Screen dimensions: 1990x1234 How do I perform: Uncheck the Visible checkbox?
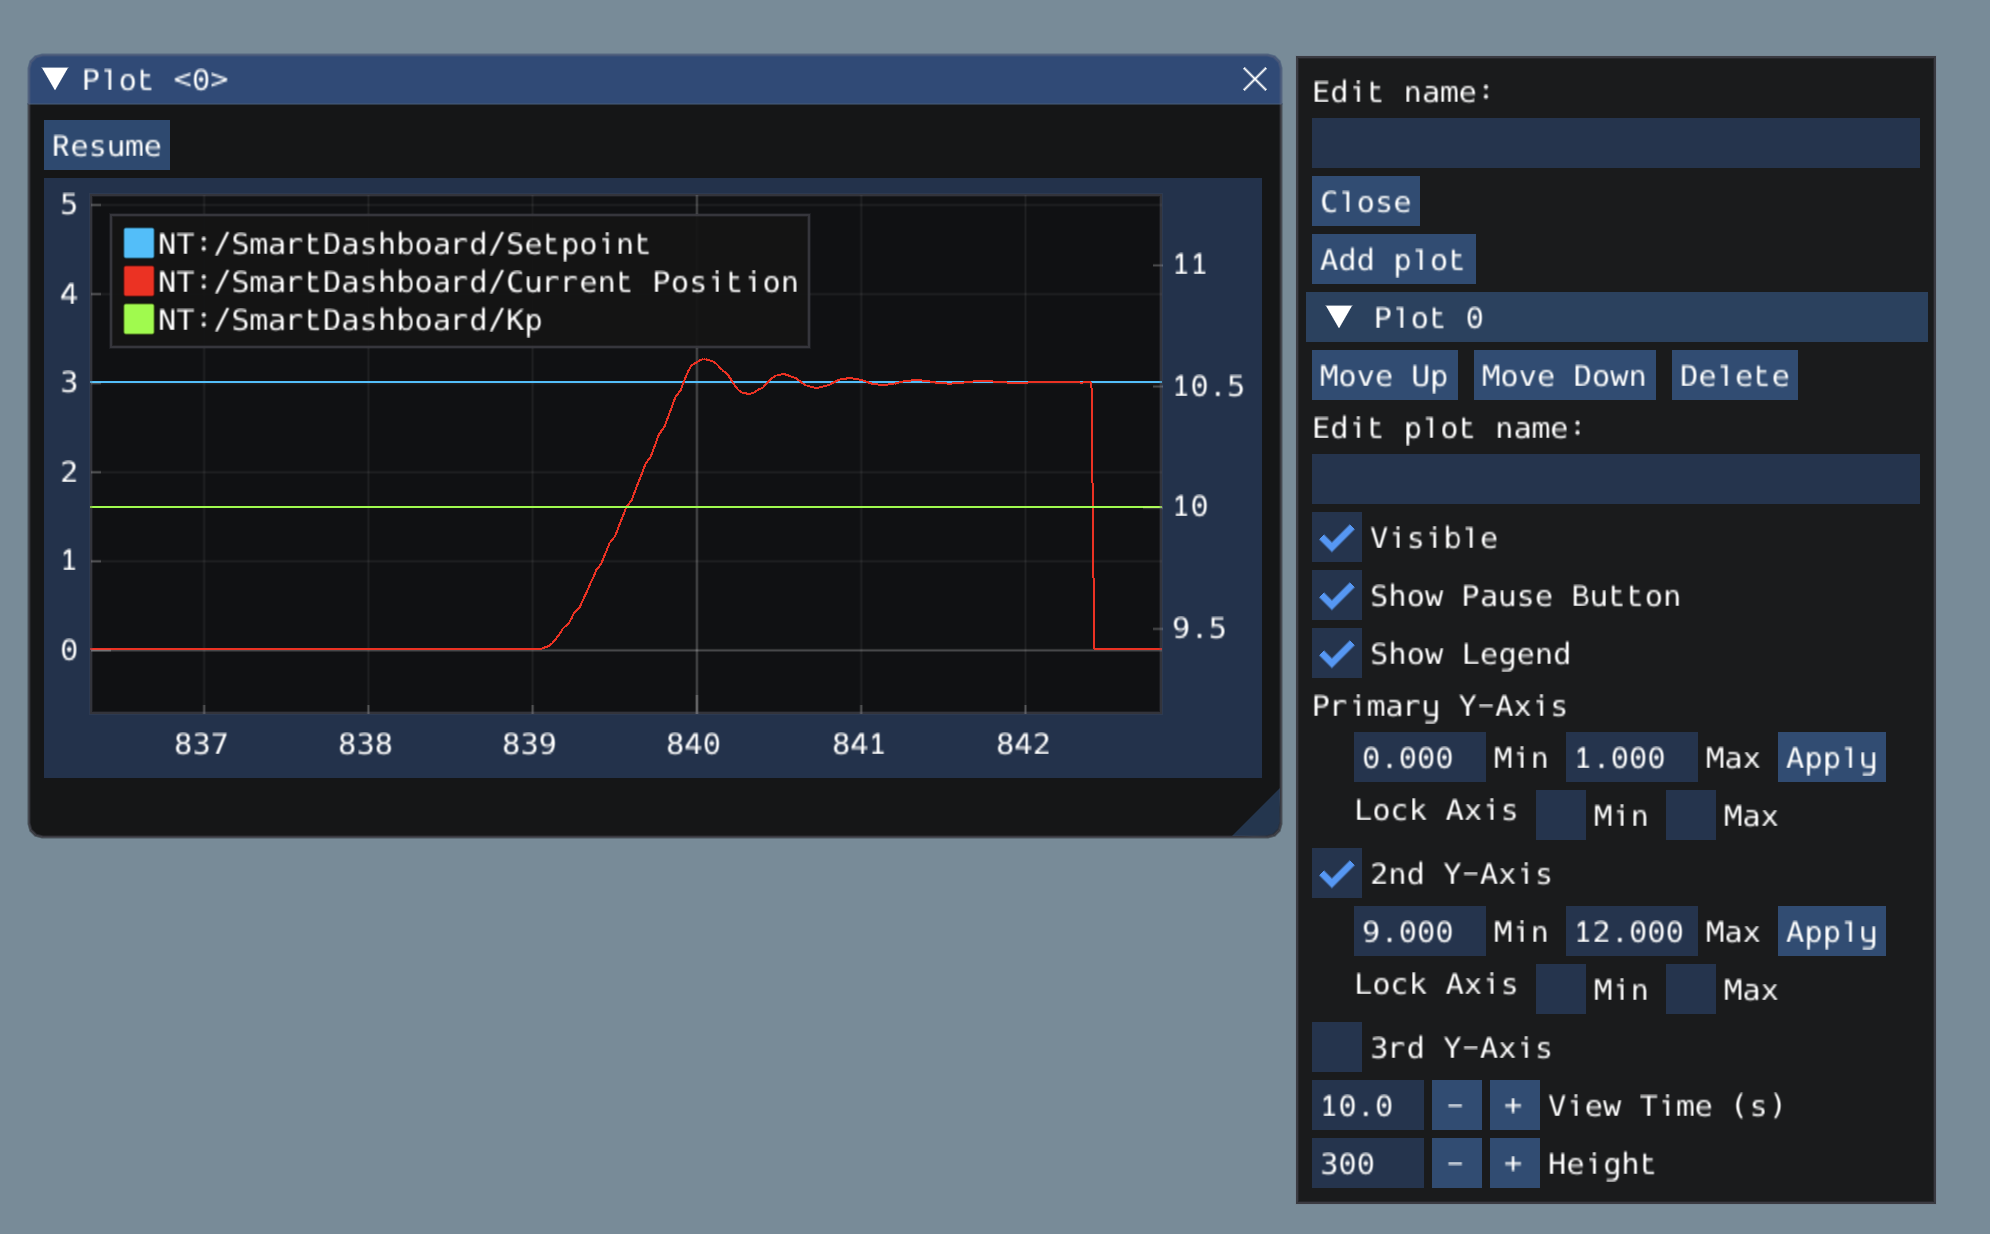click(1337, 538)
